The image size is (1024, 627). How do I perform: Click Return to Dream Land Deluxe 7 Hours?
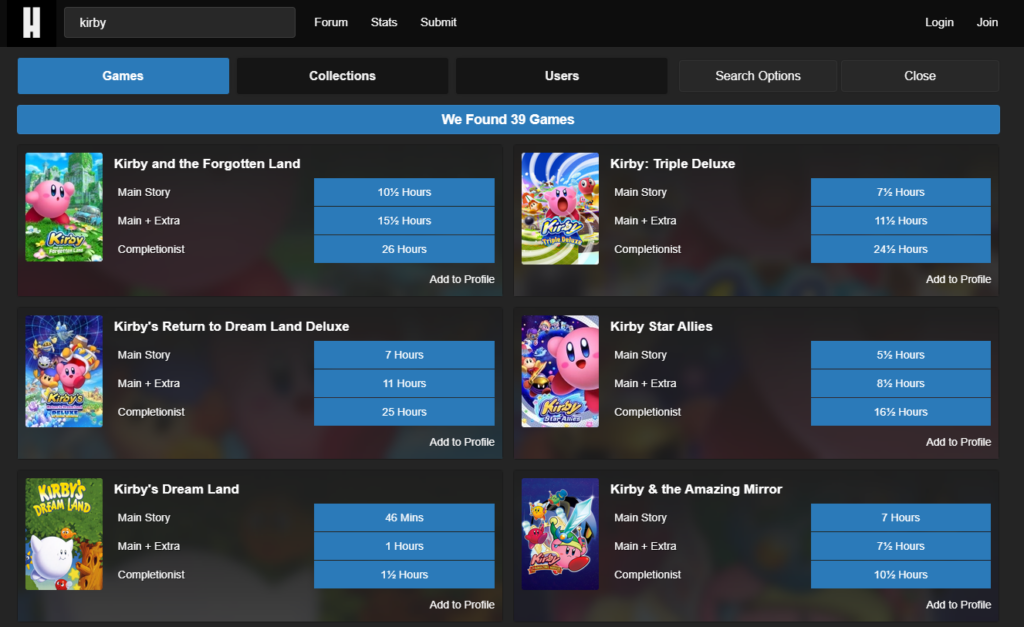pyautogui.click(x=404, y=355)
